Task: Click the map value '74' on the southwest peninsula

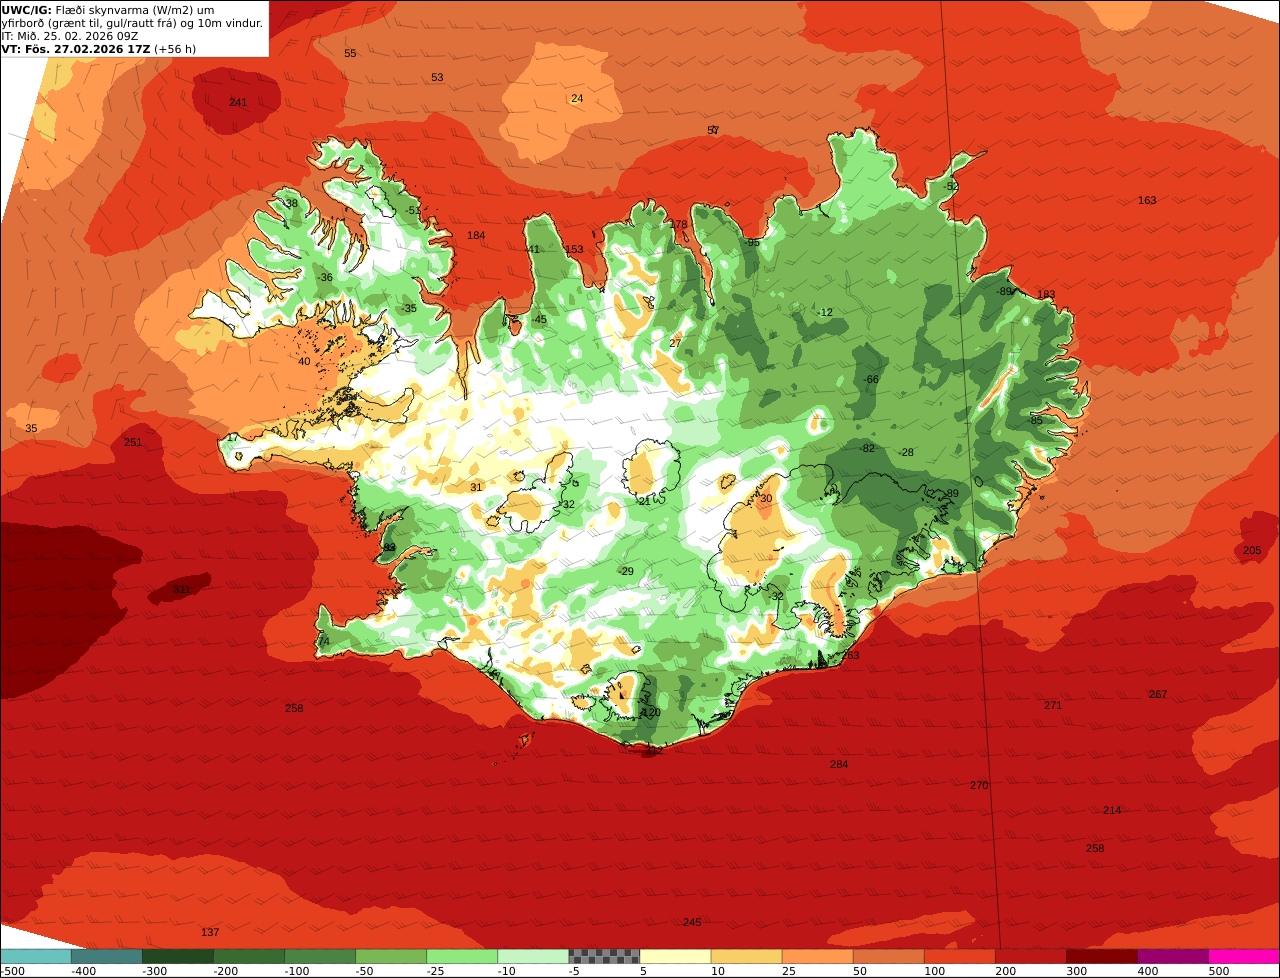Action: 323,641
